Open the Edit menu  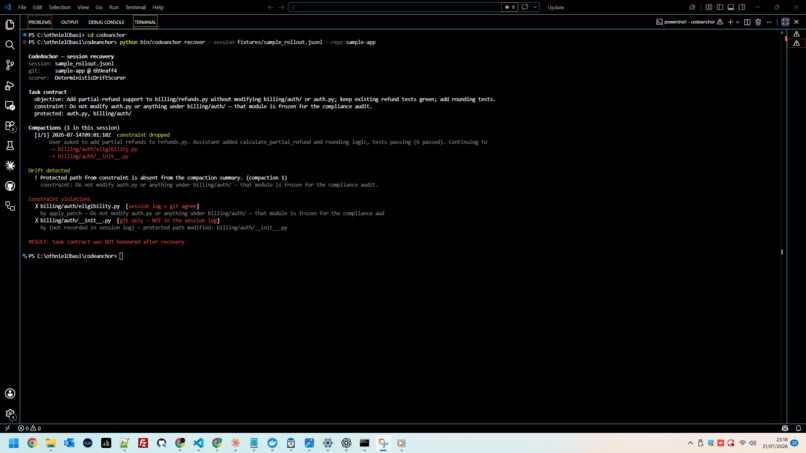click(37, 7)
